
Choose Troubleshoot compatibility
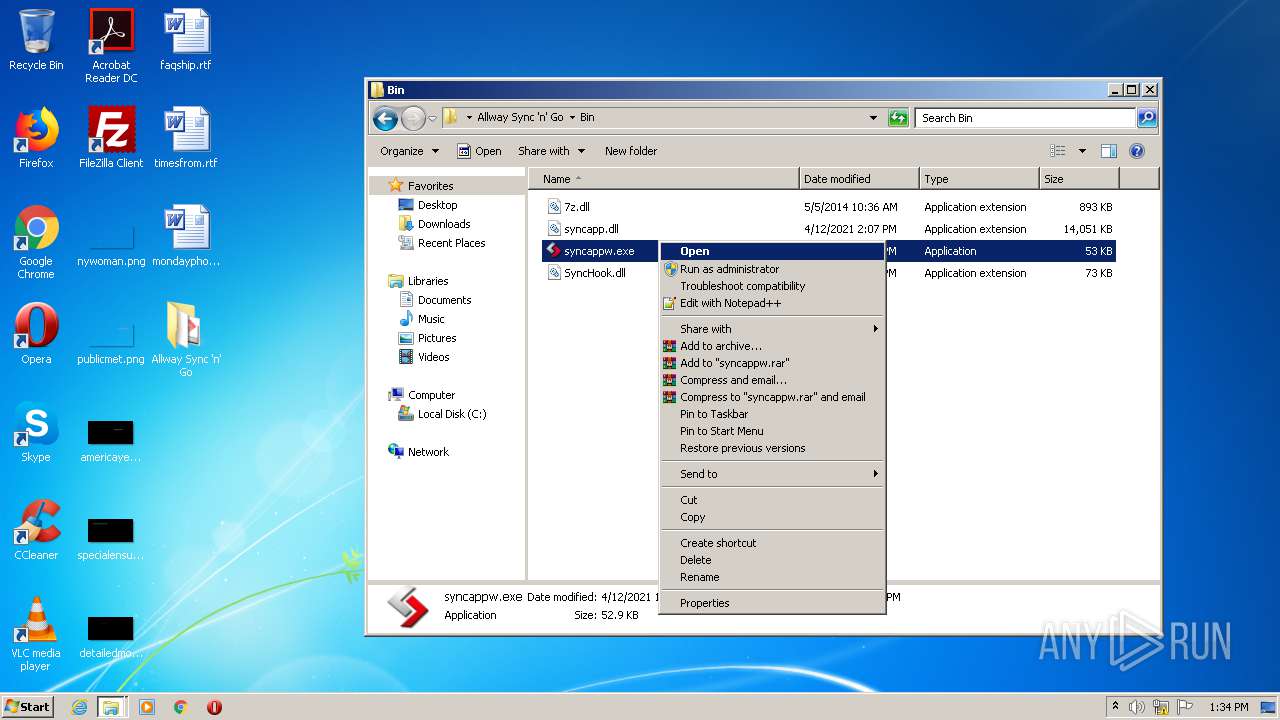pyautogui.click(x=772, y=286)
